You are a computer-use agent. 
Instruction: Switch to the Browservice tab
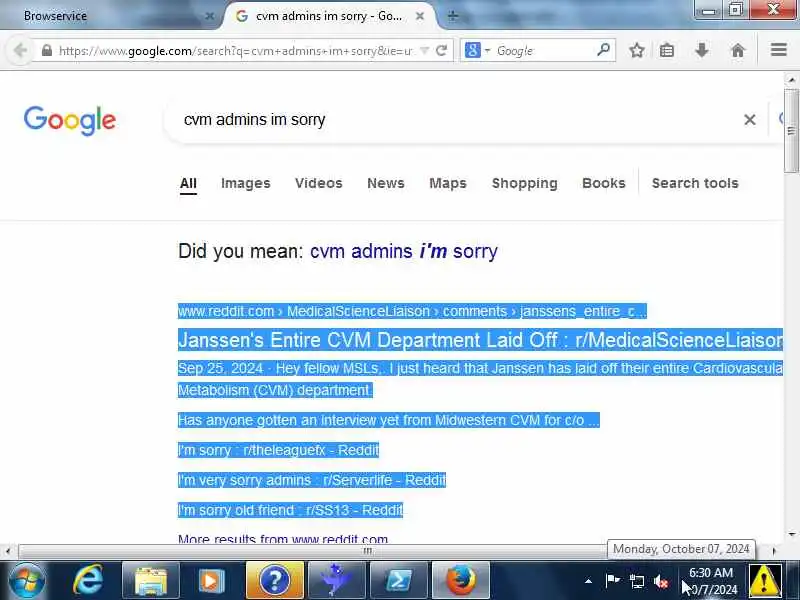coord(110,16)
